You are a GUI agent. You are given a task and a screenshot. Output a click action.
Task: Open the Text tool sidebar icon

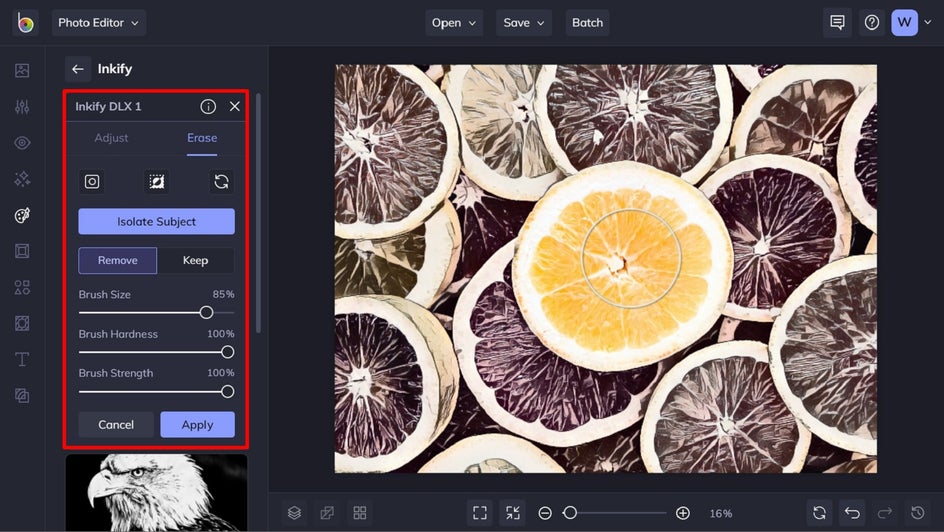(22, 359)
